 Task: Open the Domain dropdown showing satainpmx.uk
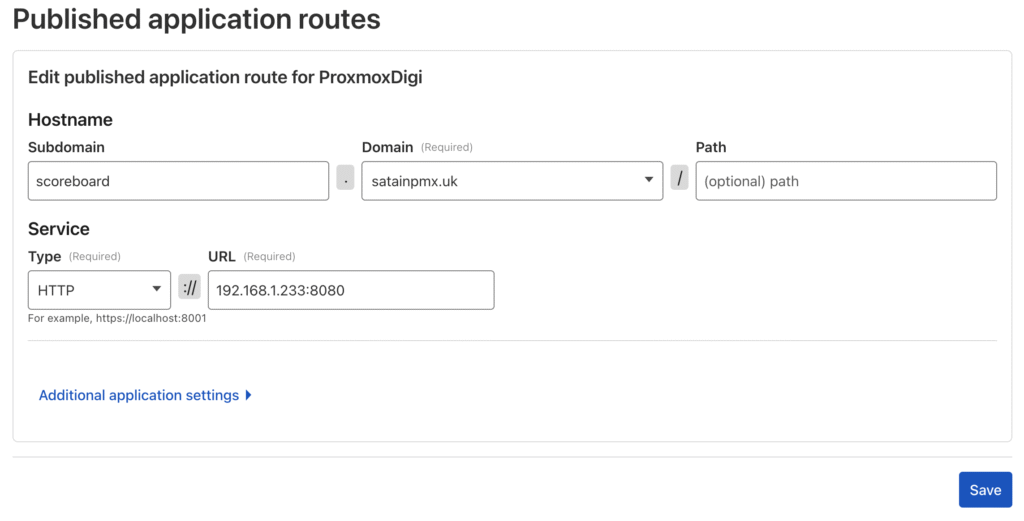(x=500, y=181)
